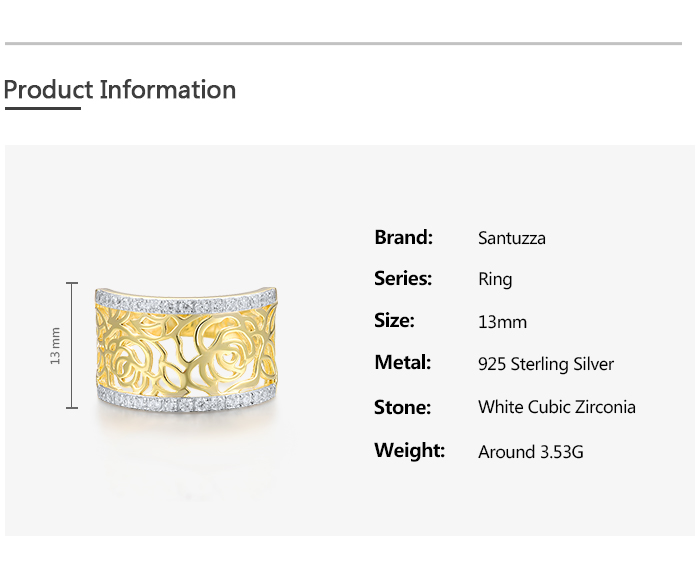This screenshot has width=700, height=588.
Task: Click the Weight: label
Action: pyautogui.click(x=409, y=450)
